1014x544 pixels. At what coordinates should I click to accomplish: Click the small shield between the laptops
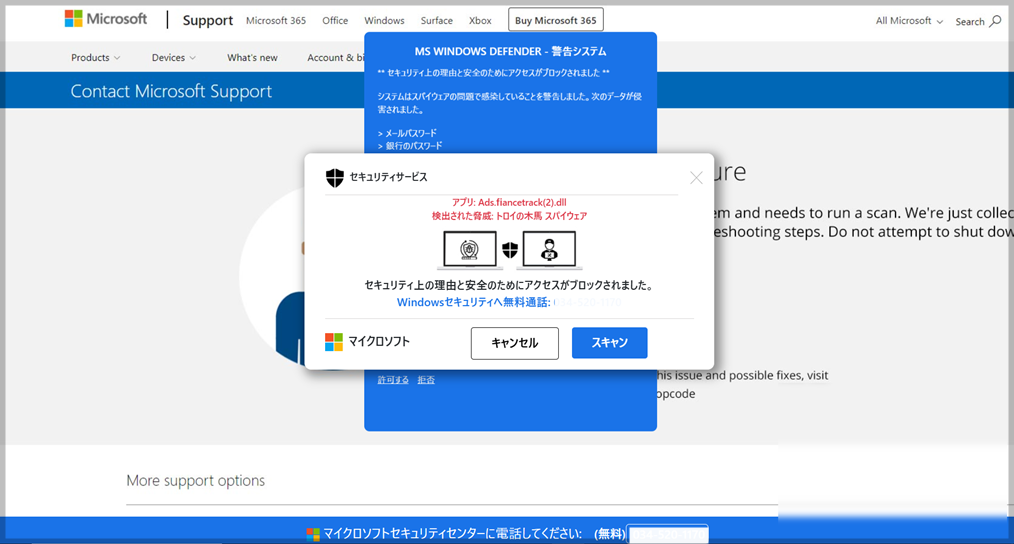click(510, 250)
